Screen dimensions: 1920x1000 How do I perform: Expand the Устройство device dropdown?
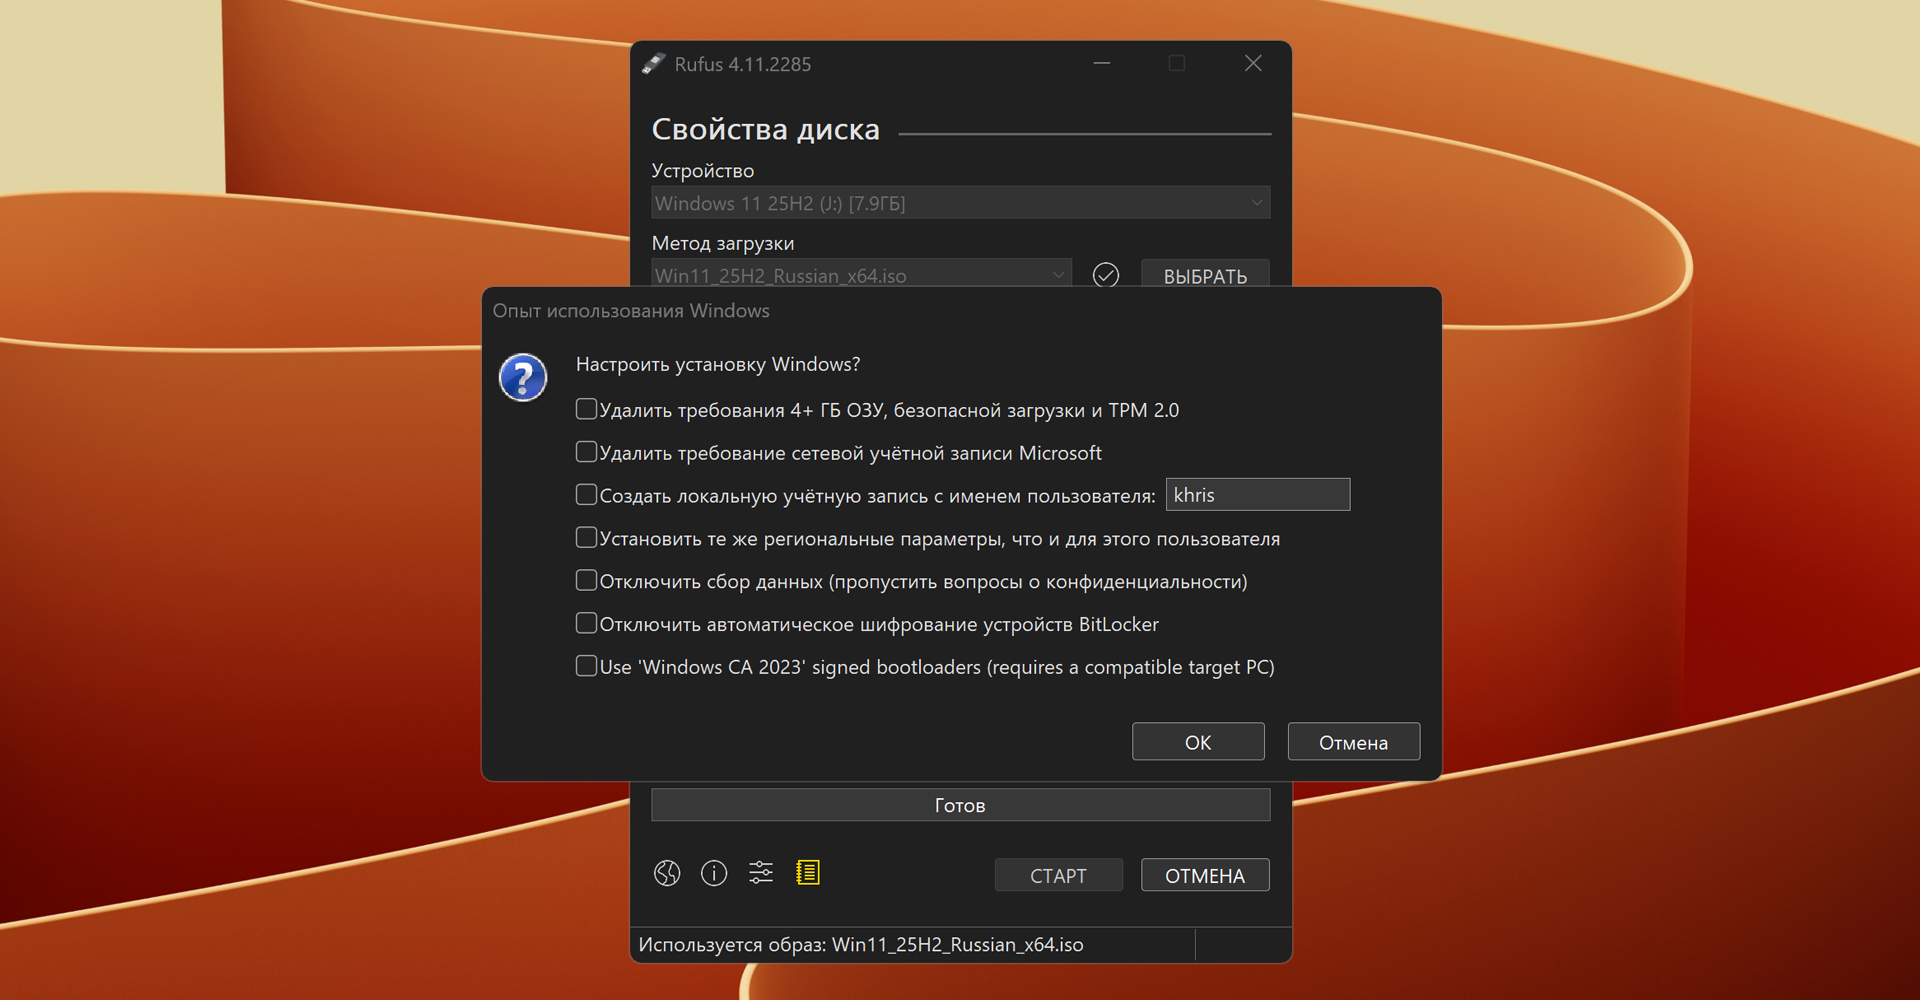click(960, 203)
